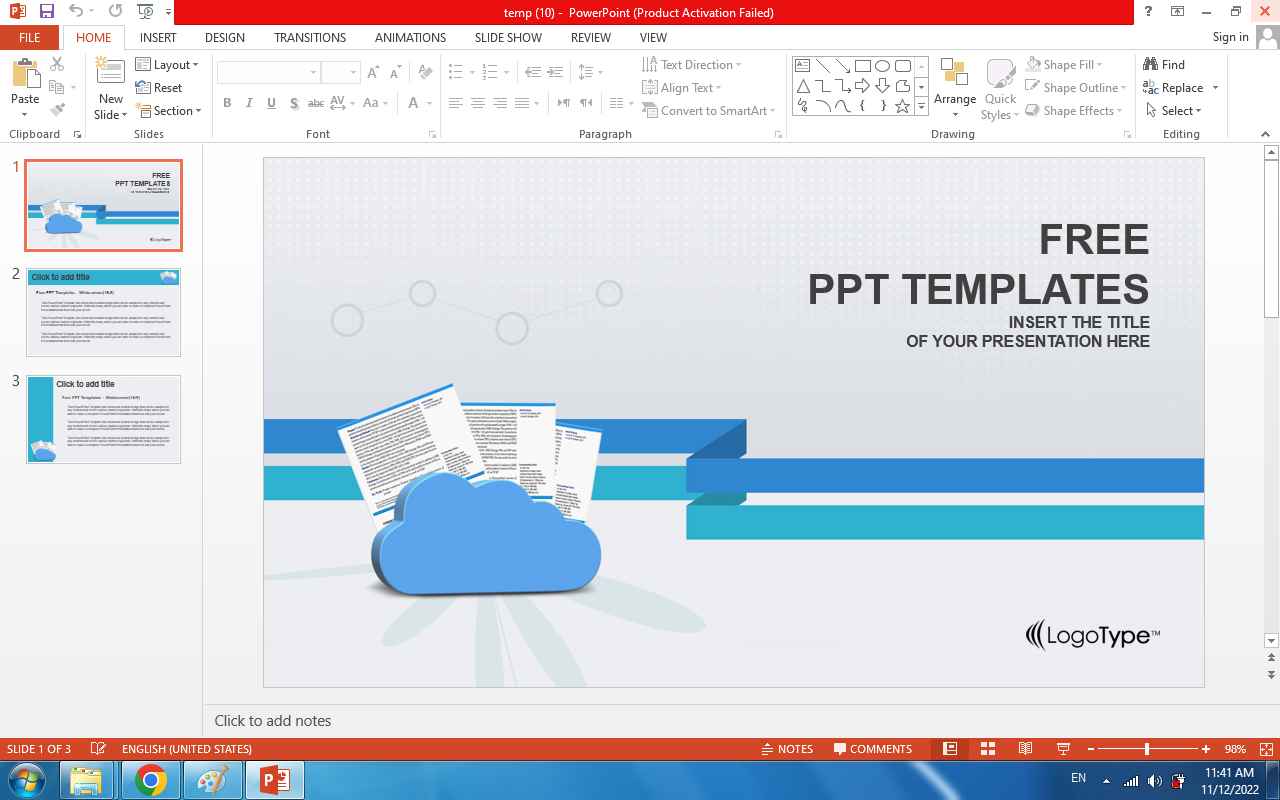Click the Save icon in quick access toolbar
Screen dimensions: 1280x800
46,12
